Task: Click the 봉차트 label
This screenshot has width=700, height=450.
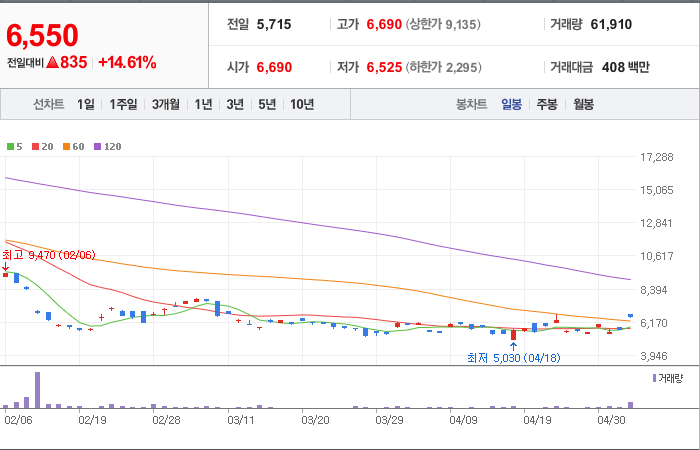Action: coord(471,104)
